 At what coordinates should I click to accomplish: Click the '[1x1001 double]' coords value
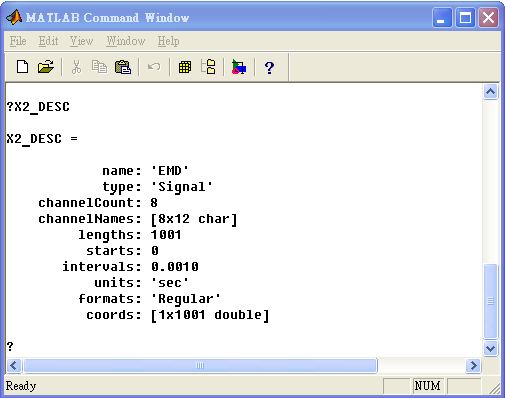pos(210,315)
